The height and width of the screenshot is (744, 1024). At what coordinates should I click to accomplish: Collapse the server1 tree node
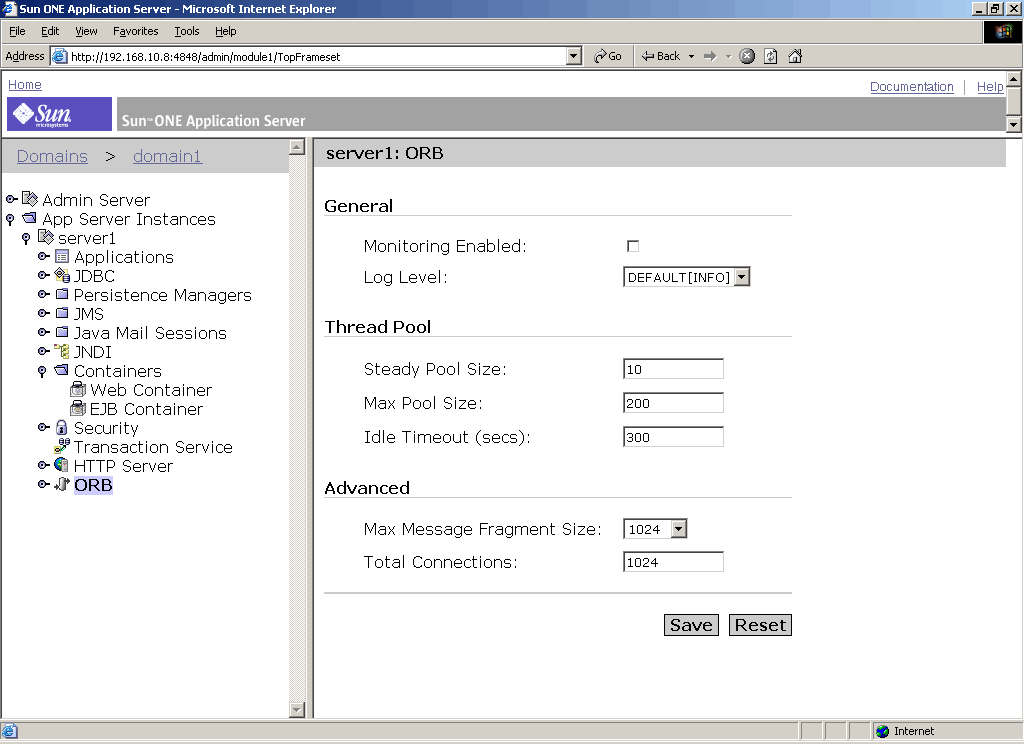(x=26, y=238)
